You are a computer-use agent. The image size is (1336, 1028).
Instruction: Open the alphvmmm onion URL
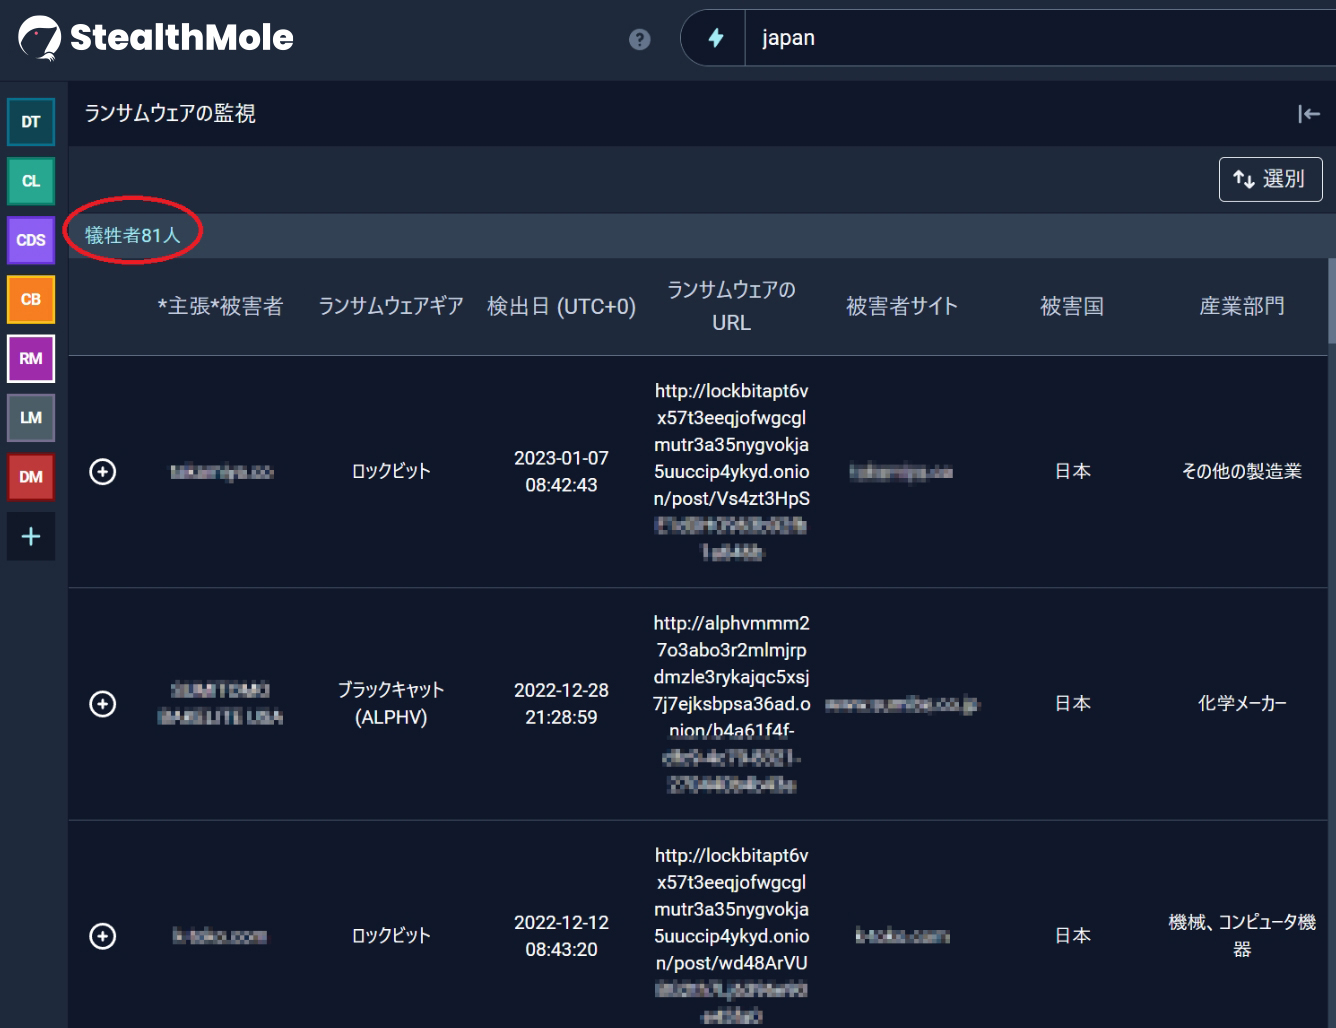(x=732, y=704)
